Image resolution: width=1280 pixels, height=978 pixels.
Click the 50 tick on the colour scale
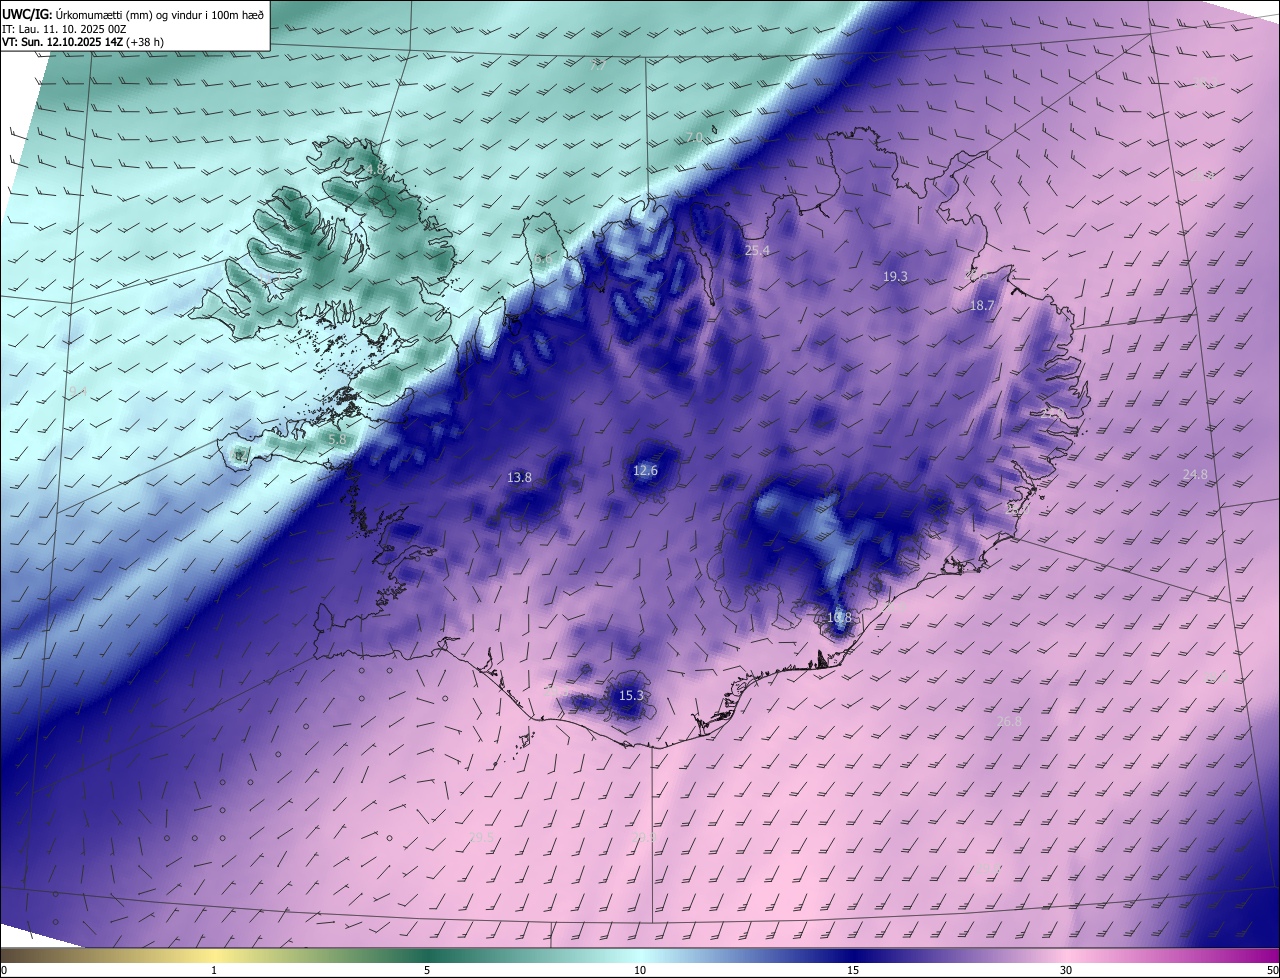point(1272,970)
